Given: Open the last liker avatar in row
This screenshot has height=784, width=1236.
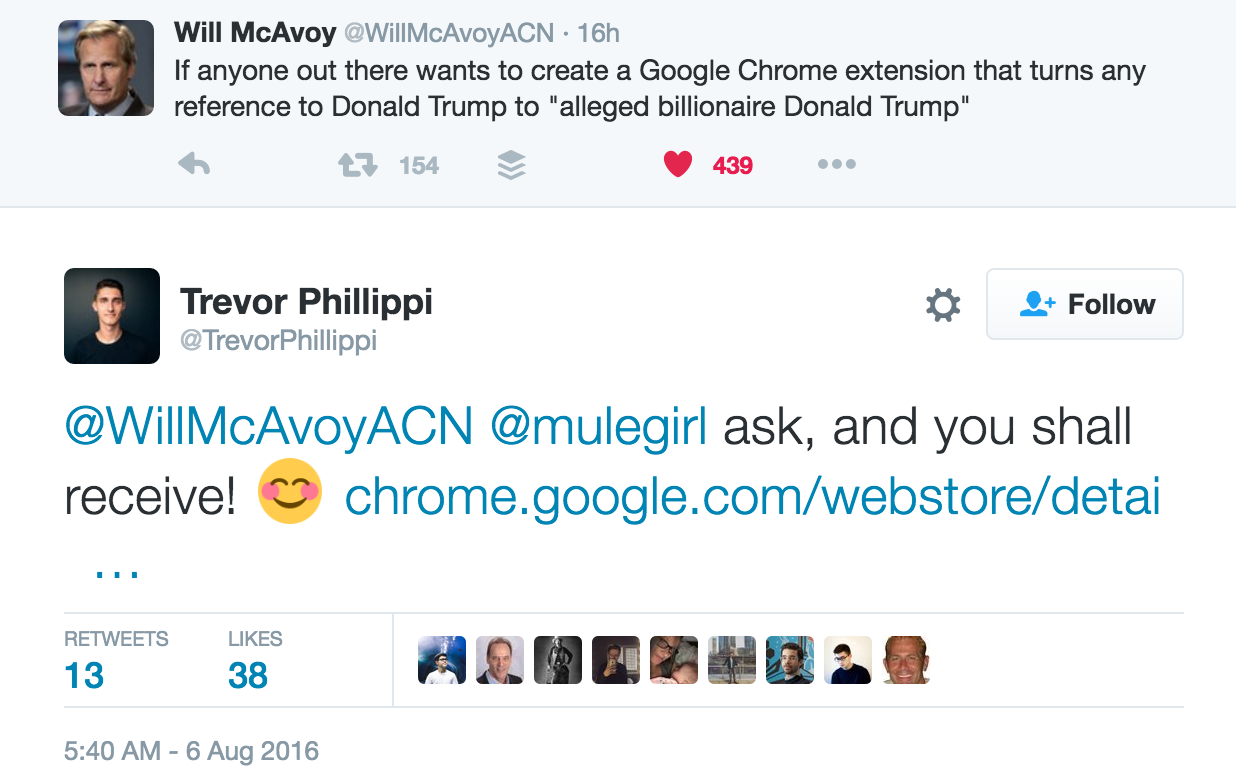Looking at the screenshot, I should point(906,660).
